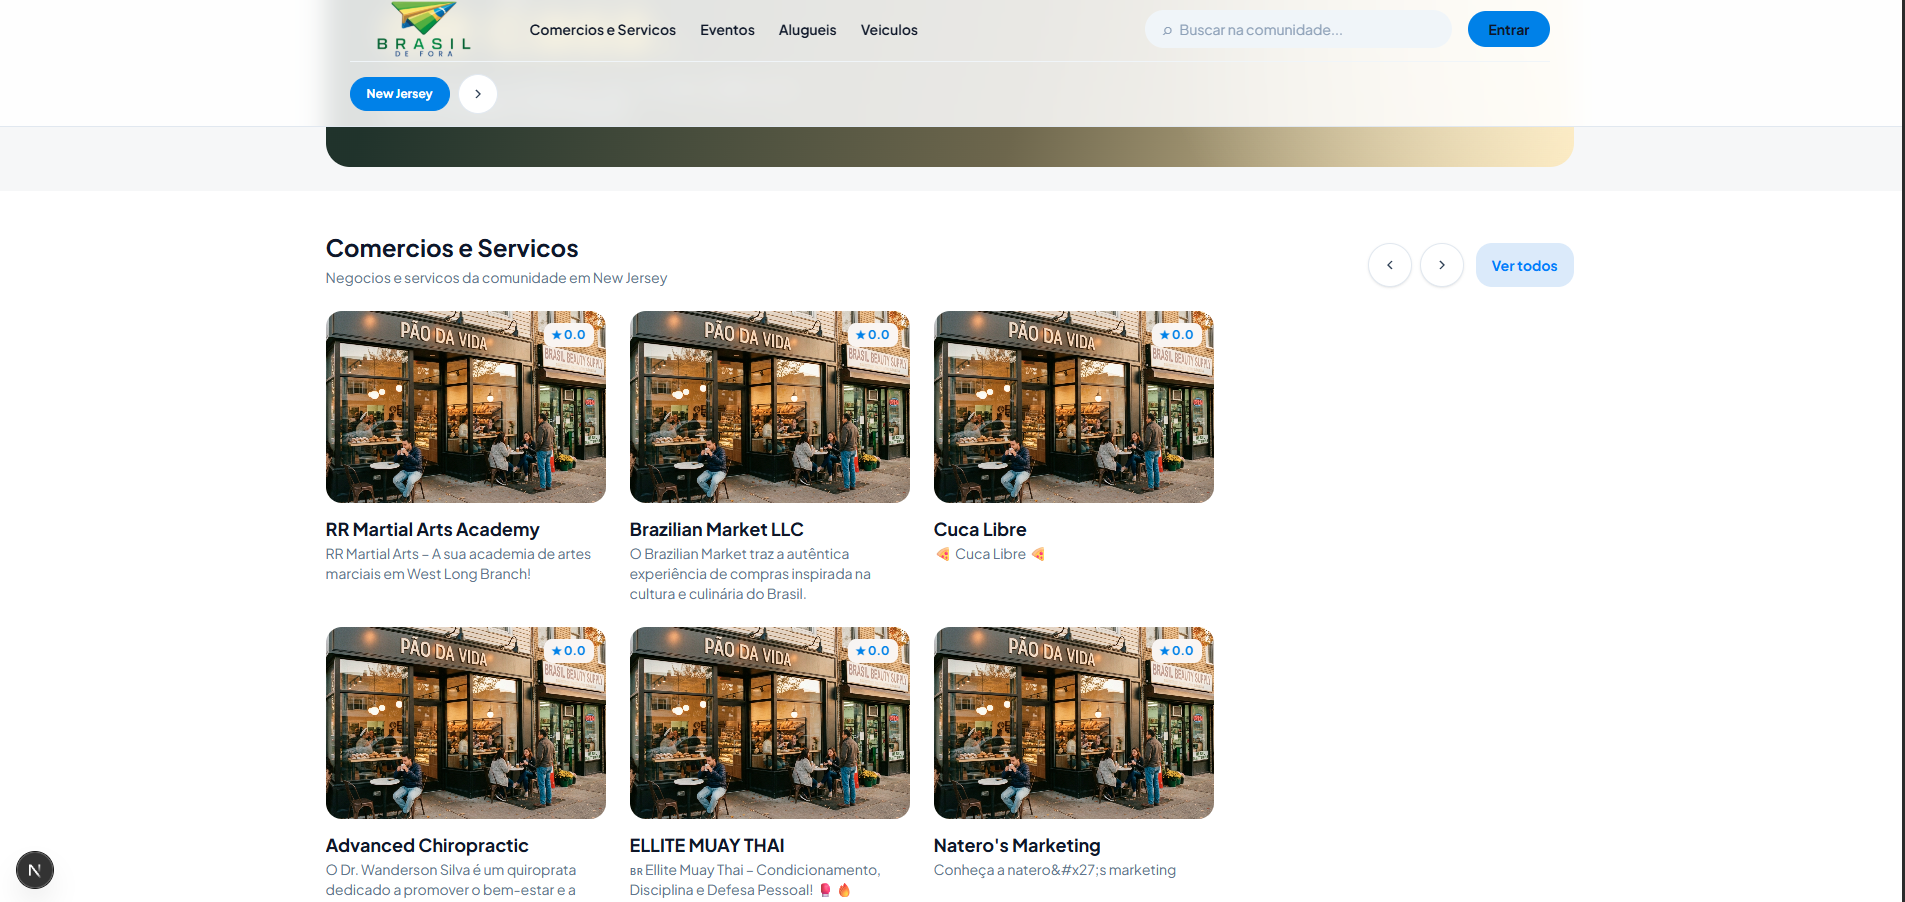
Task: Click the 'RR Martial Arts – A sua academia' description
Action: coord(458,564)
